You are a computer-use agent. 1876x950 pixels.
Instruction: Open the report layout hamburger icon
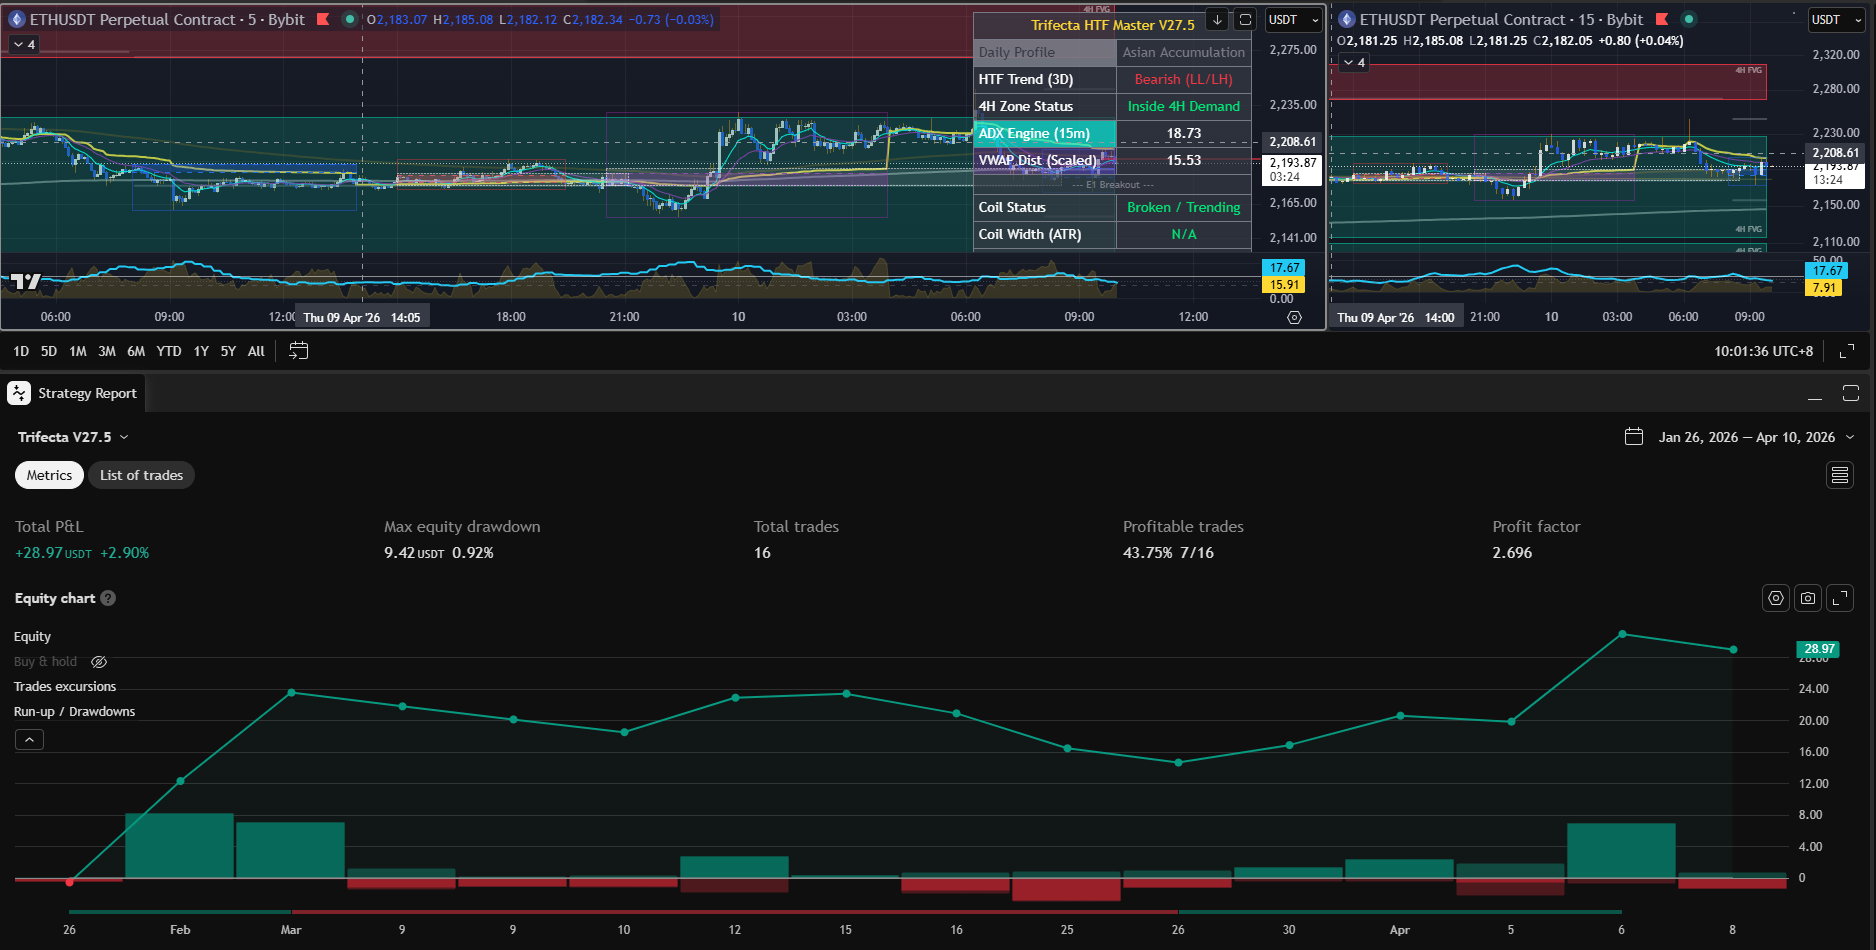pos(1839,474)
